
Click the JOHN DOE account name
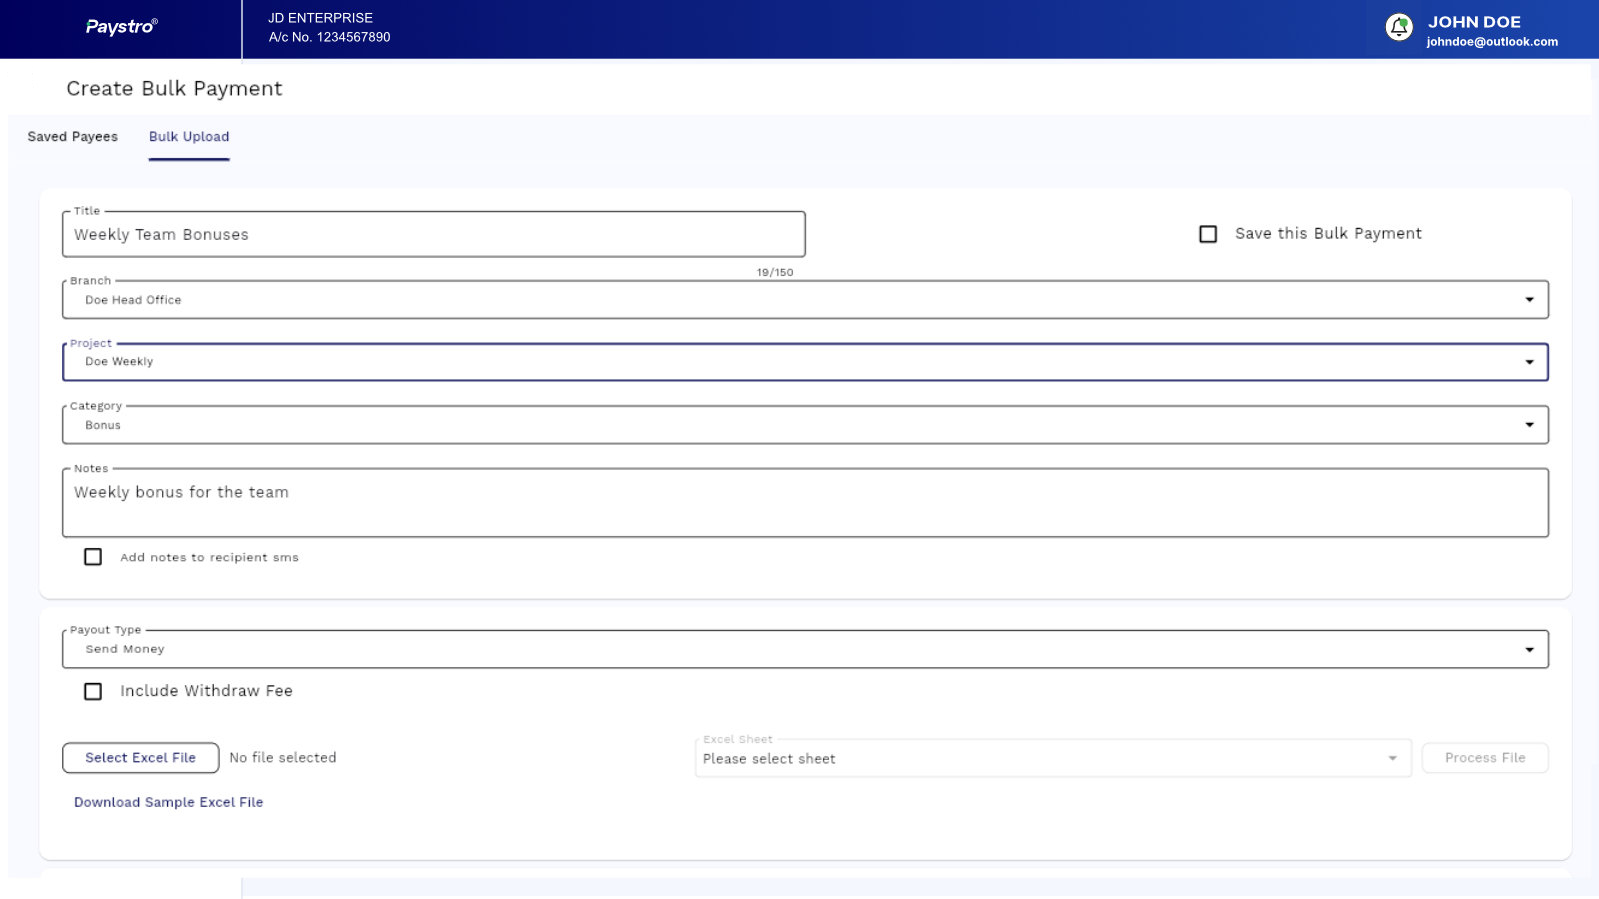coord(1474,22)
